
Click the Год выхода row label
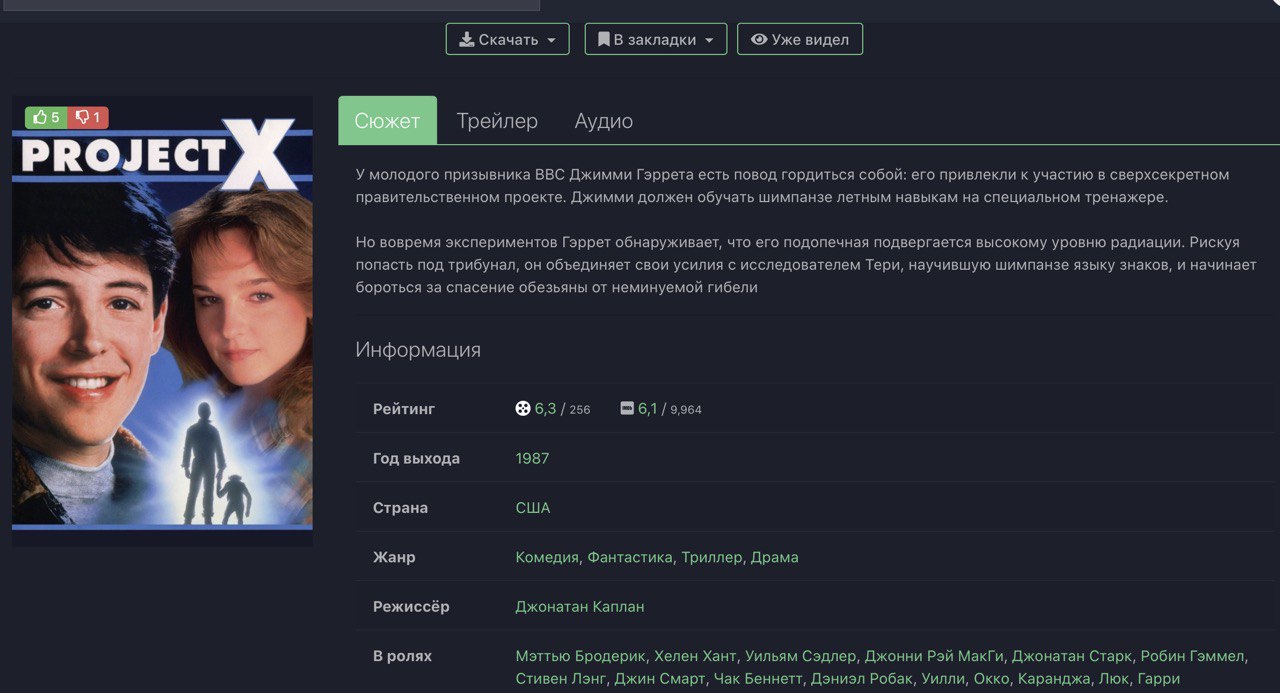click(x=416, y=458)
